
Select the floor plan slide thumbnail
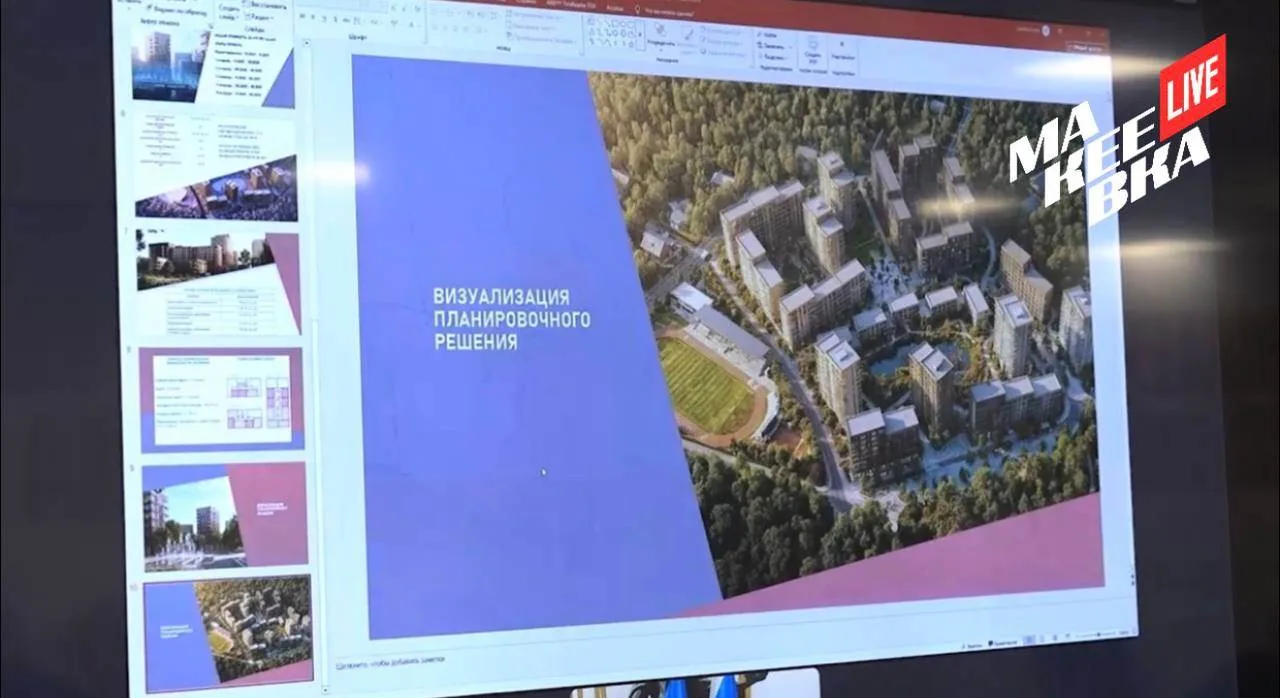221,399
